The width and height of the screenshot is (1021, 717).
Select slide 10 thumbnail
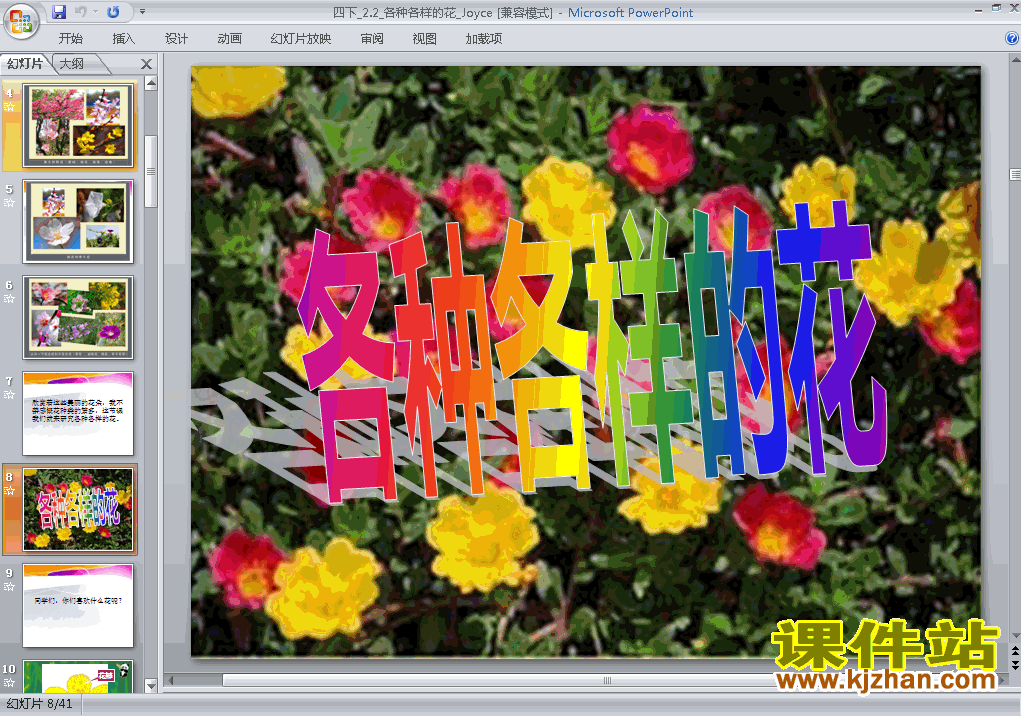point(78,677)
